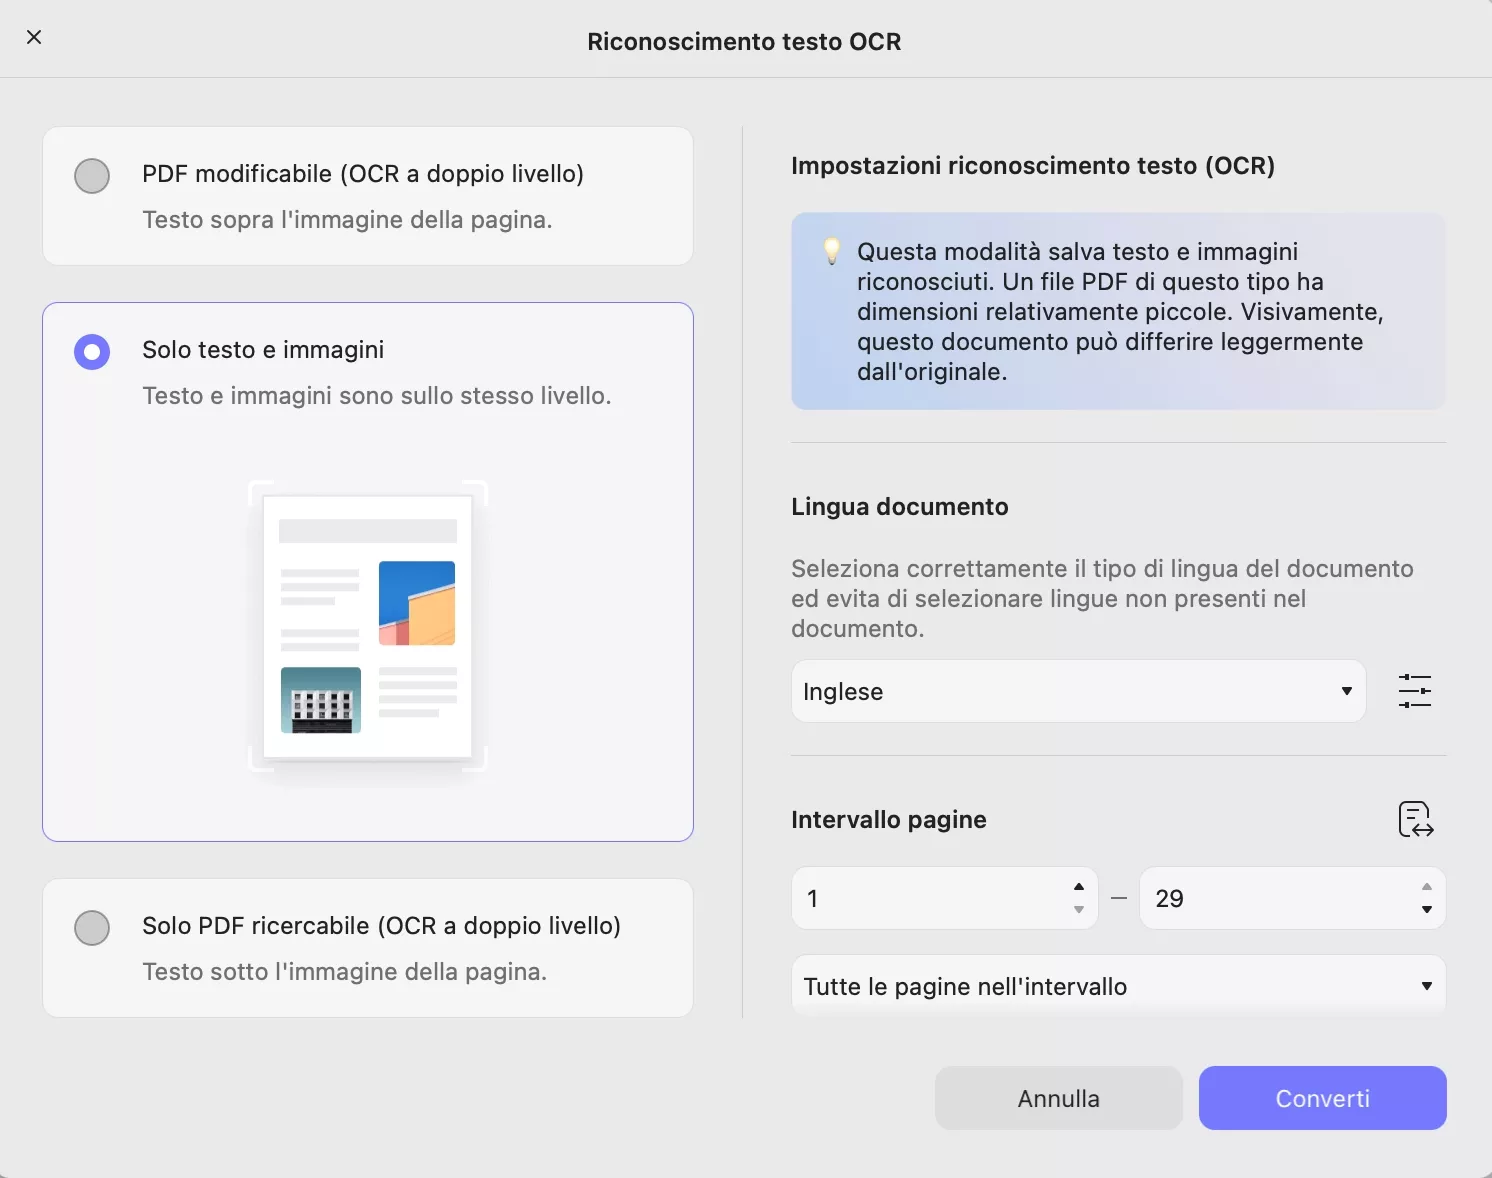1492x1178 pixels.
Task: Decrement the ending page number stepper
Action: tap(1427, 910)
